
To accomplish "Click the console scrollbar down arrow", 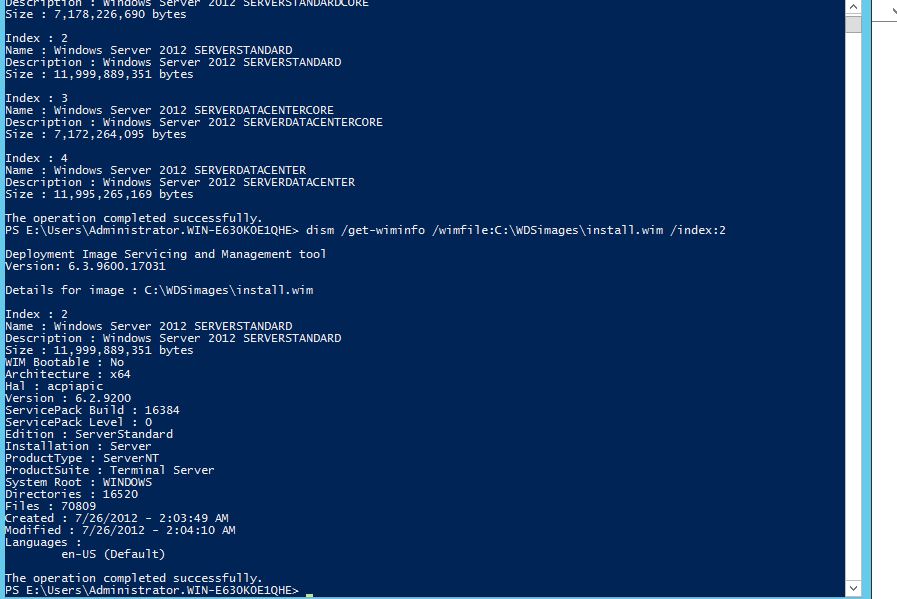I will tap(853, 588).
